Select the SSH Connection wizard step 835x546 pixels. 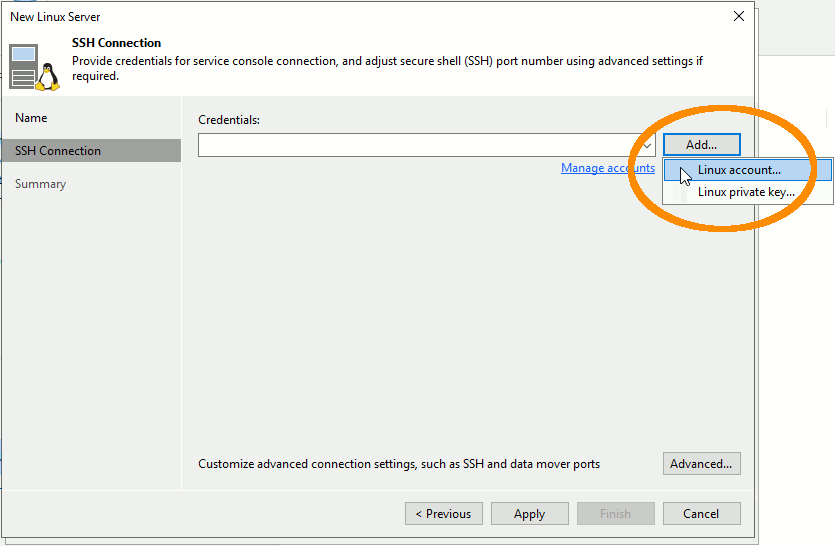58,151
